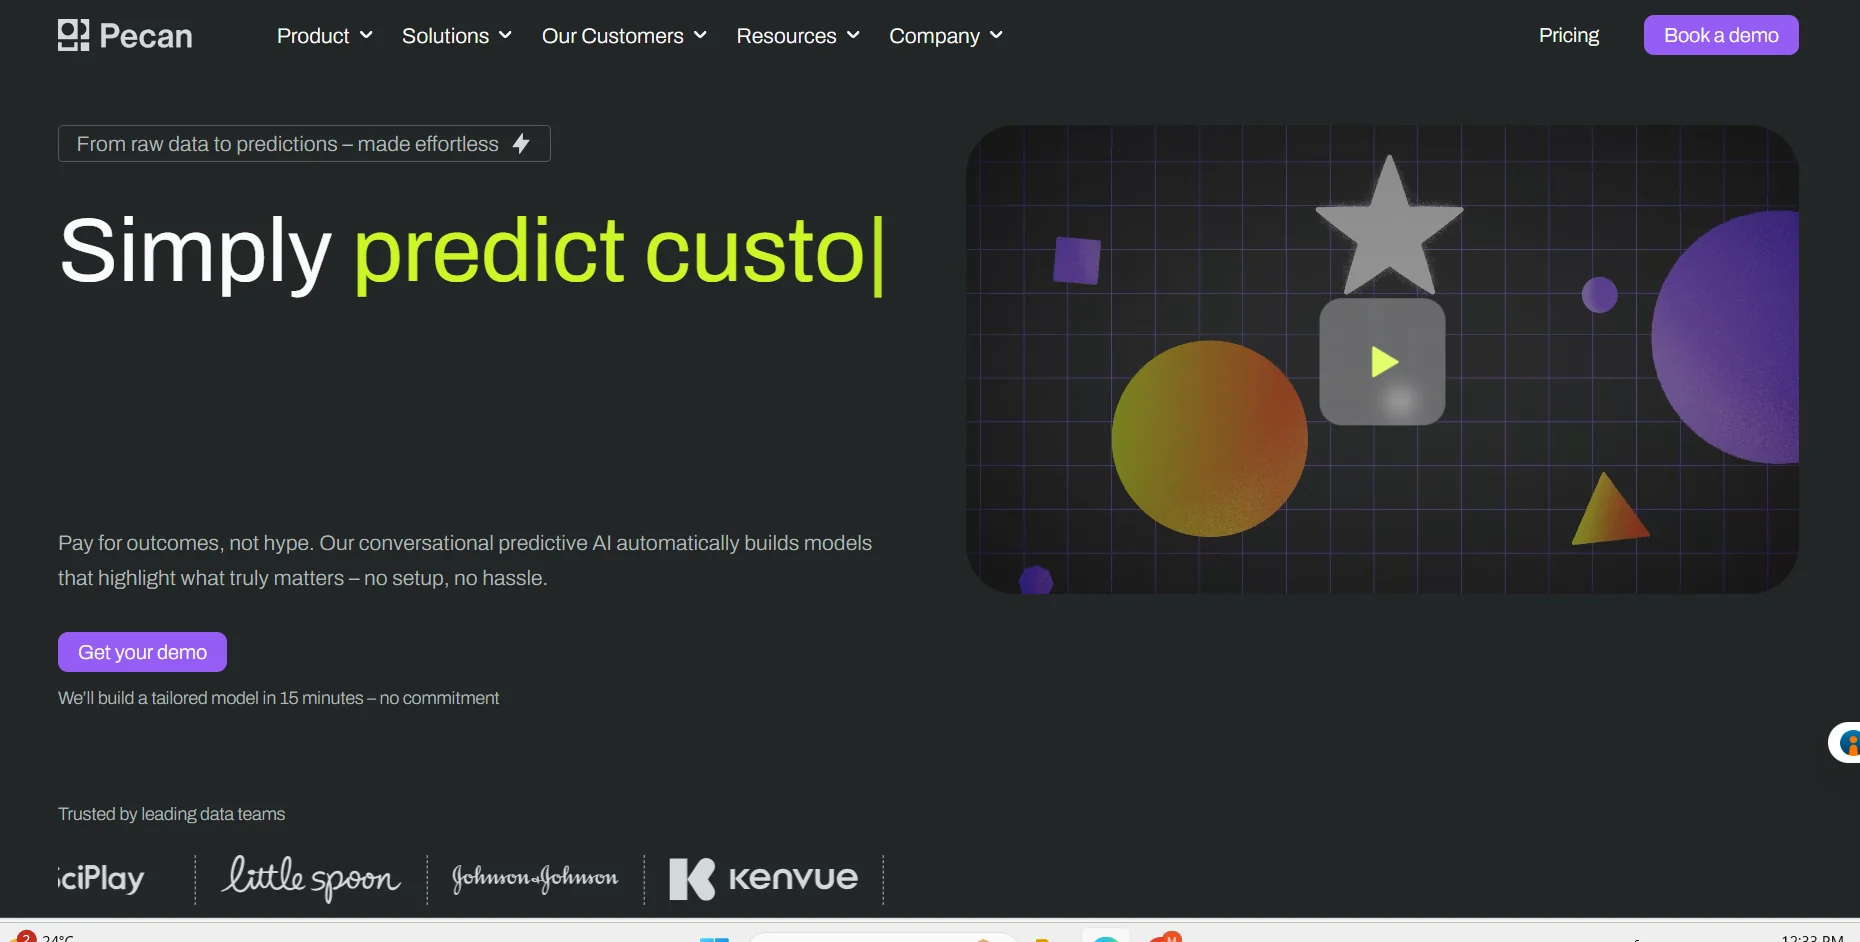Click the gray star shape in video
This screenshot has height=942, width=1860.
(1389, 225)
